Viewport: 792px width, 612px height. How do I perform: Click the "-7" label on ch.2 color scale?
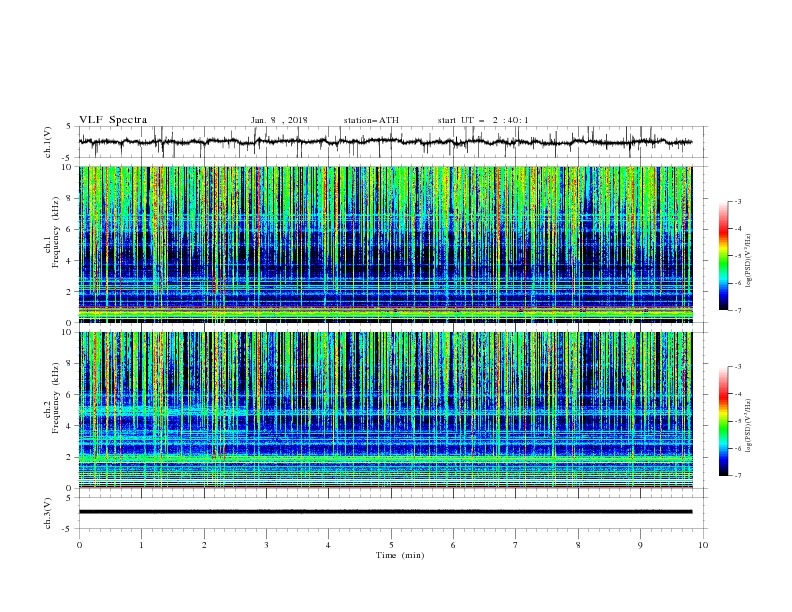738,475
